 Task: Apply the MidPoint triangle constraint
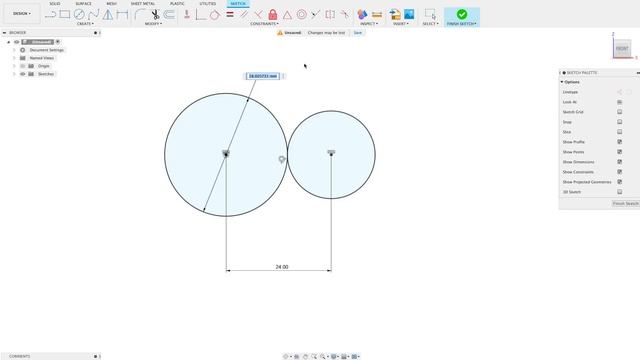click(x=287, y=15)
